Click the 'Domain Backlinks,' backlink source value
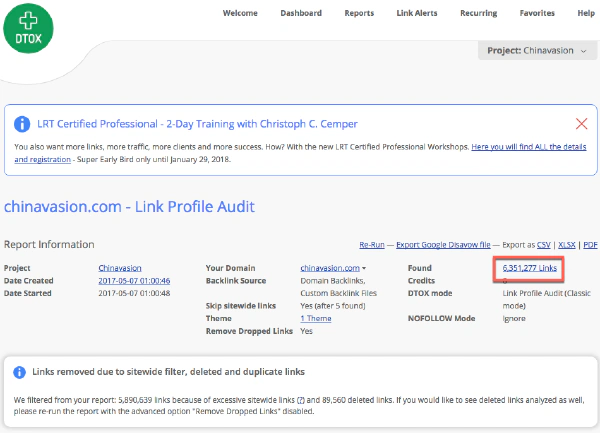600x433 pixels. (333, 281)
